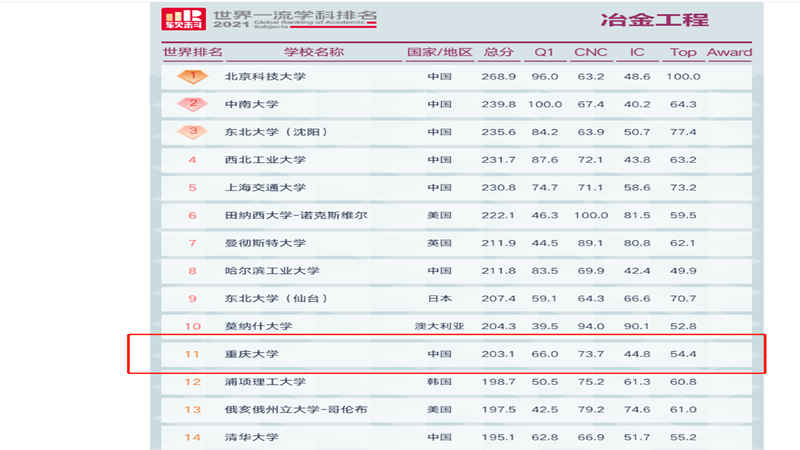Screen dimensions: 800x450
Task: Click the CNC column header
Action: (x=591, y=52)
